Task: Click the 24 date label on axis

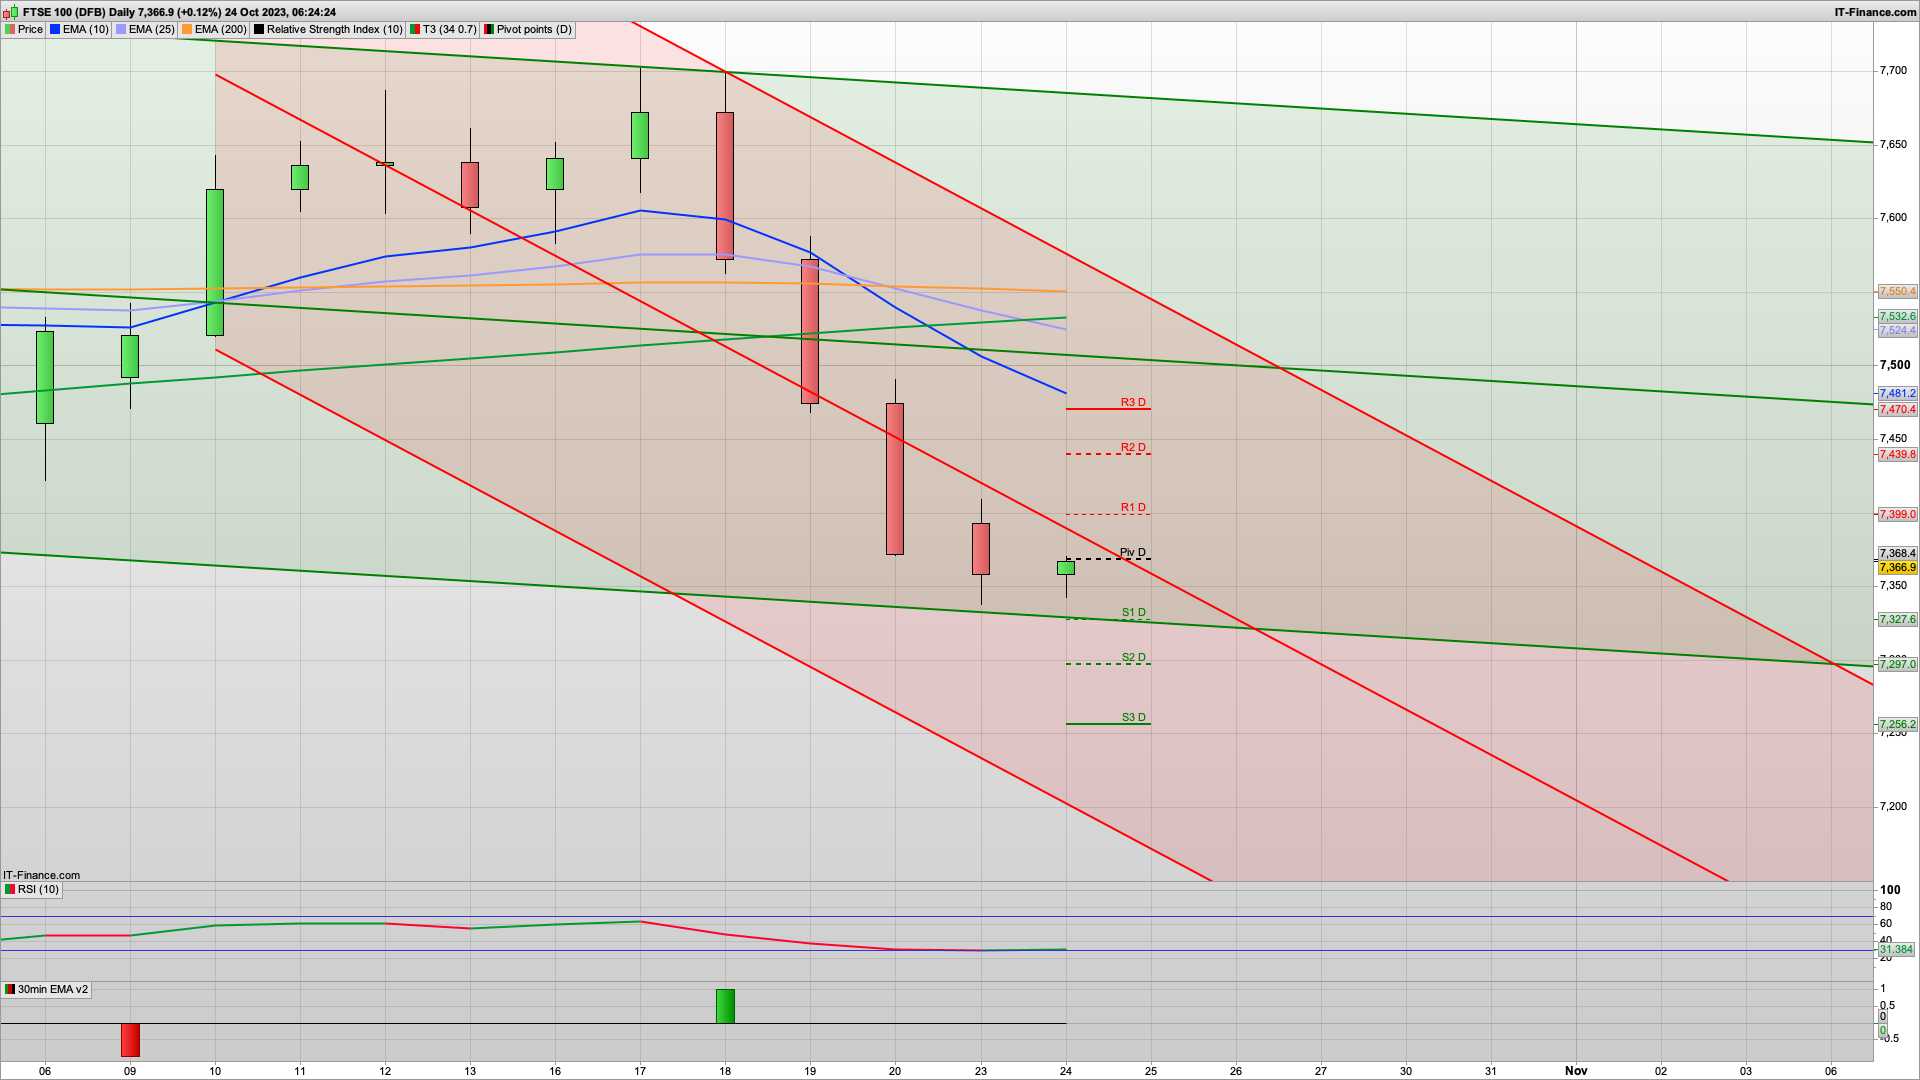Action: pos(1066,1070)
